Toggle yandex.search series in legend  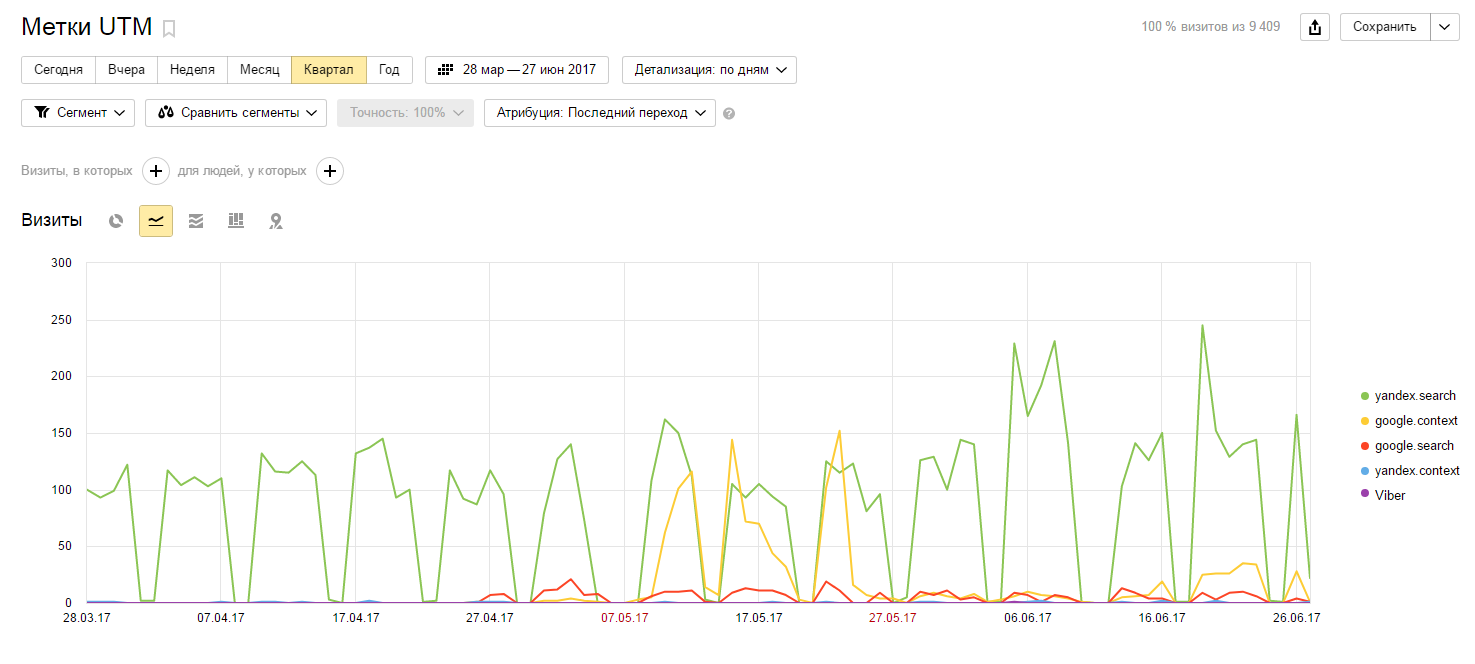coord(1410,396)
